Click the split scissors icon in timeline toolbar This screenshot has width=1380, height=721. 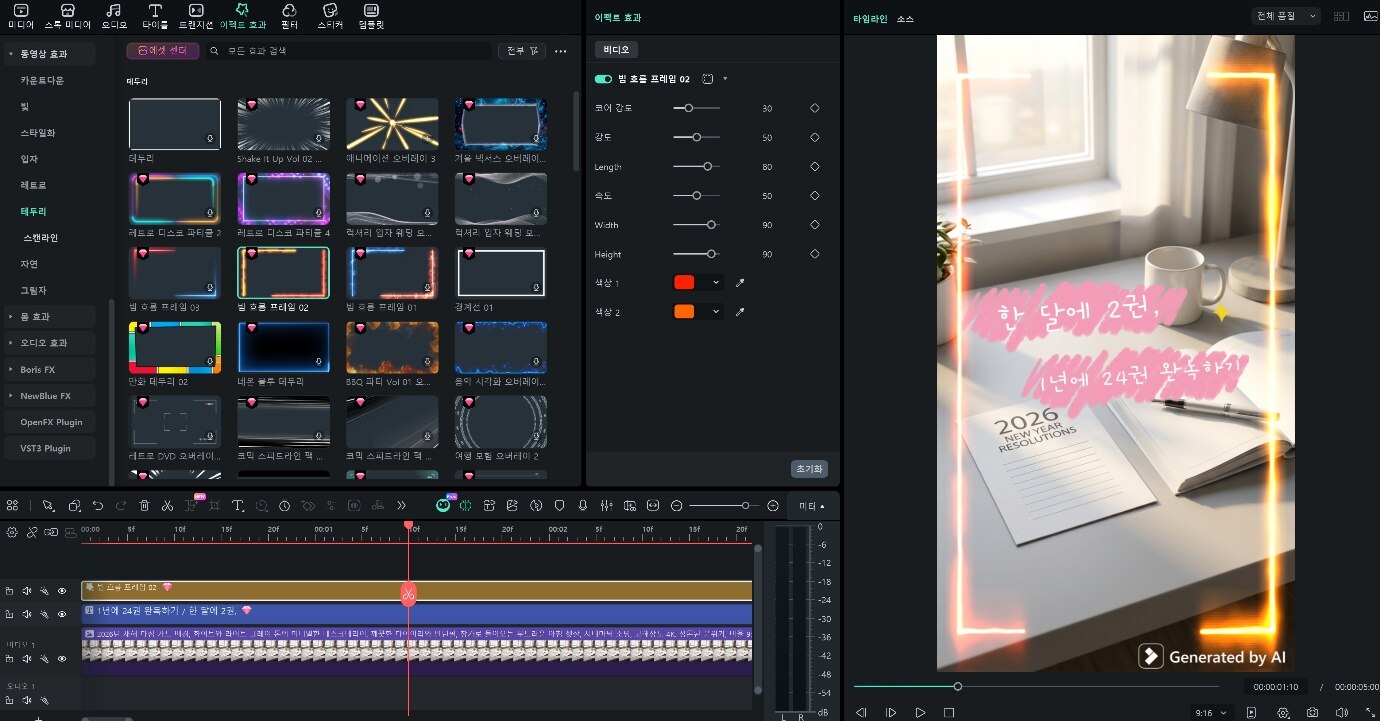(167, 506)
